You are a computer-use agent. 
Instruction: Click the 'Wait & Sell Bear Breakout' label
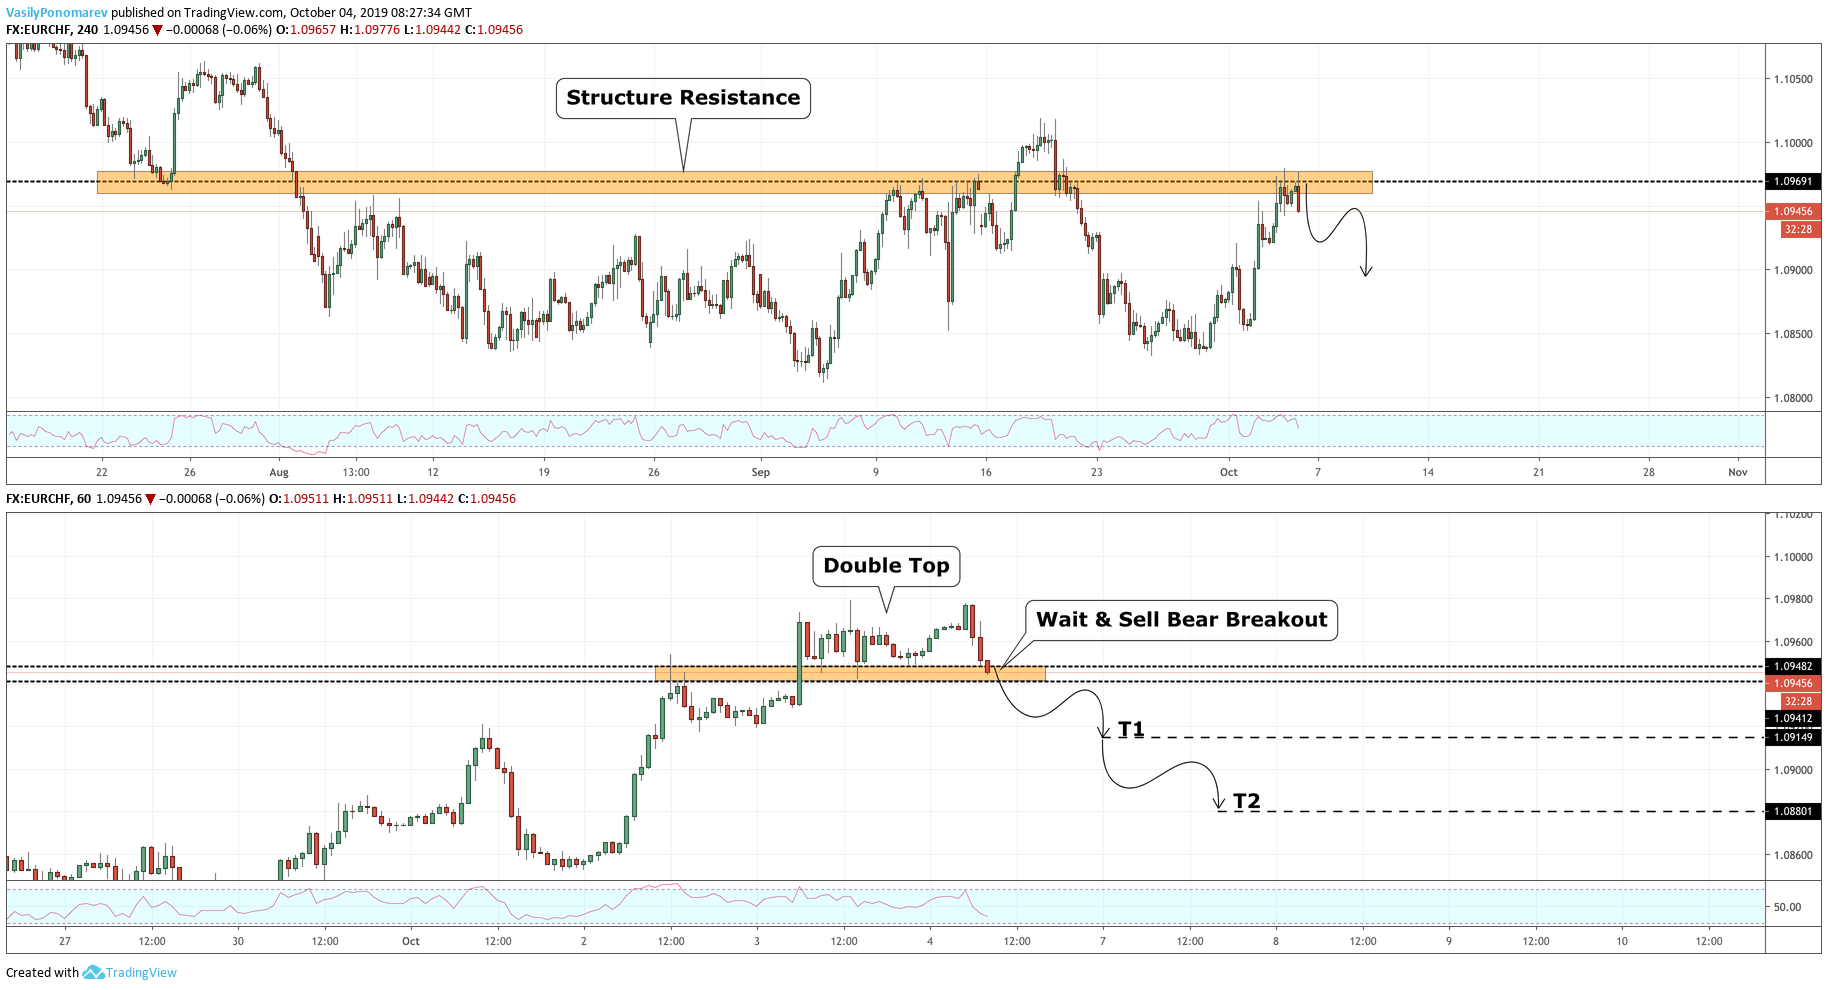1181,620
